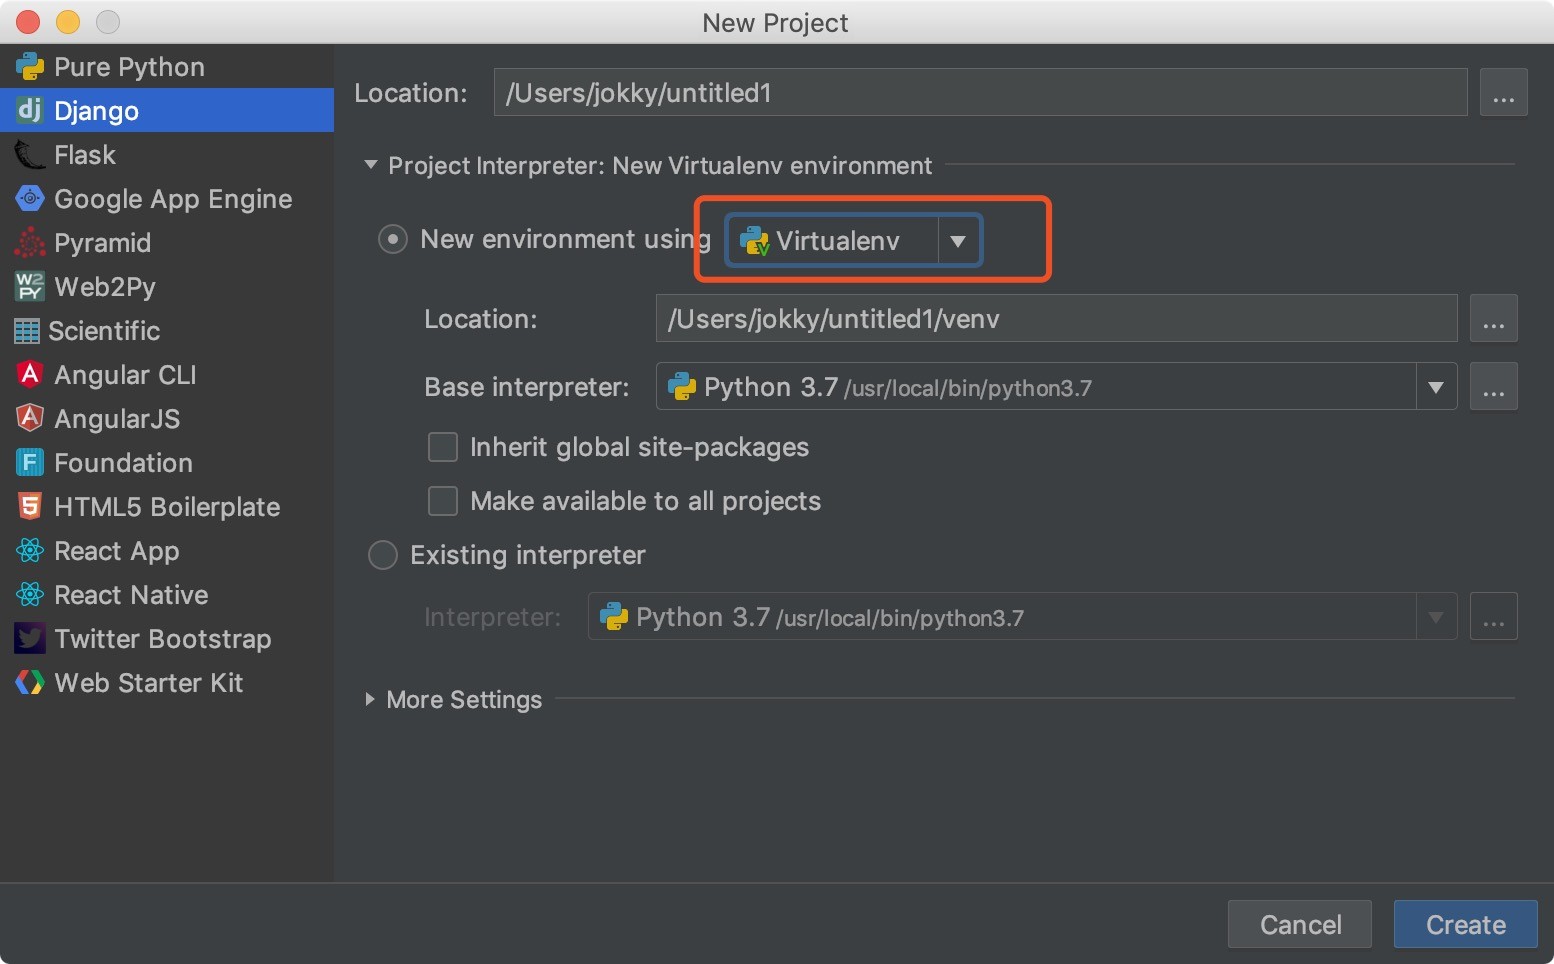This screenshot has width=1554, height=964.
Task: Click the HTML5 Boilerplate icon
Action: pos(30,507)
